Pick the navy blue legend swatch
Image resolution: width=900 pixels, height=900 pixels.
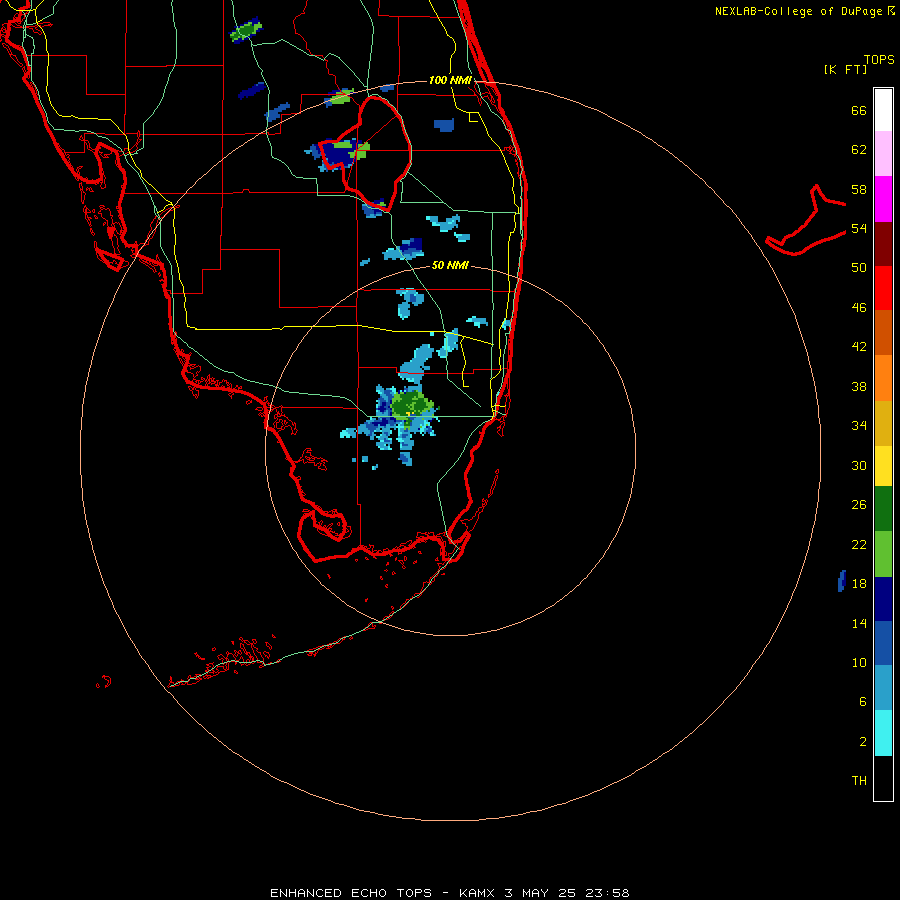click(883, 599)
